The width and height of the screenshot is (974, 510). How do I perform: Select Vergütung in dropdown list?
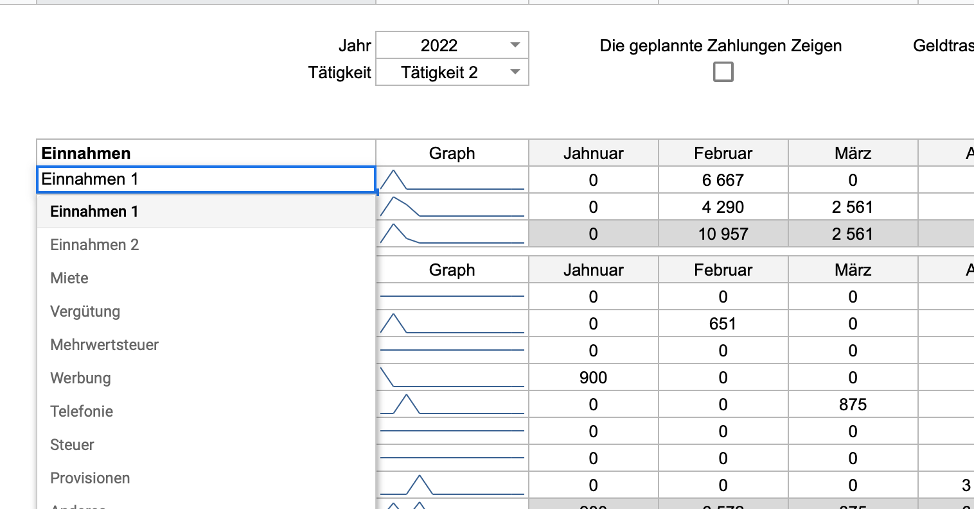click(85, 311)
